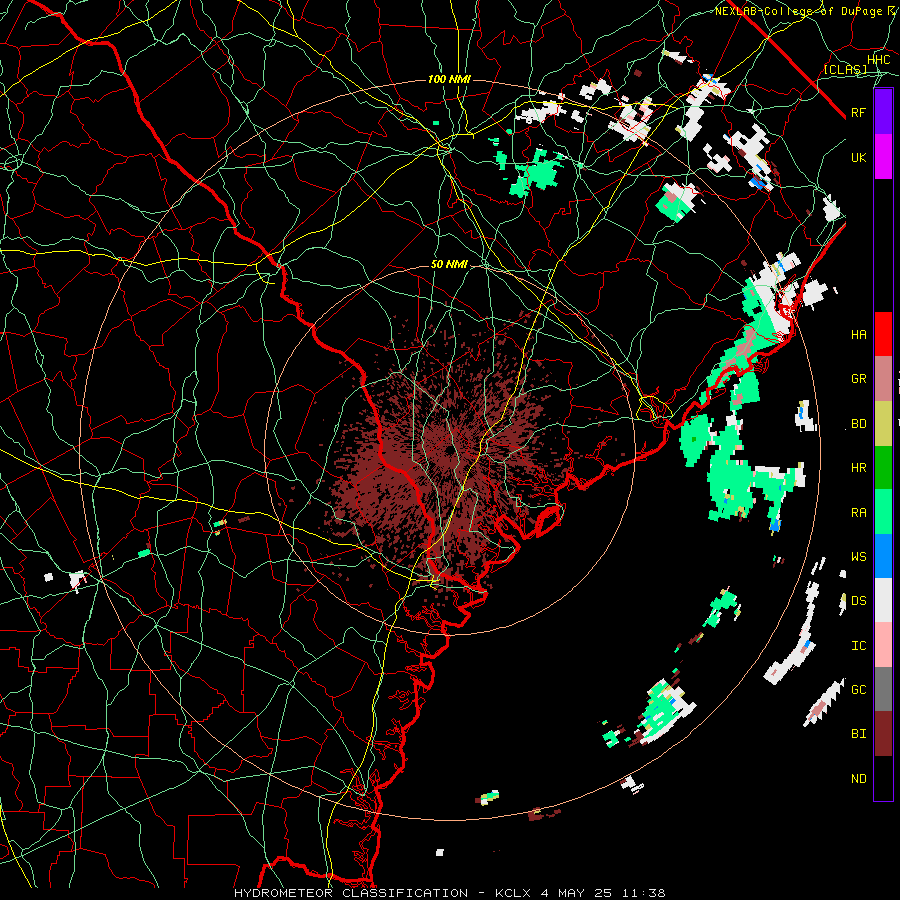Screen dimensions: 900x900
Task: Click the RA legend label
Action: (858, 513)
